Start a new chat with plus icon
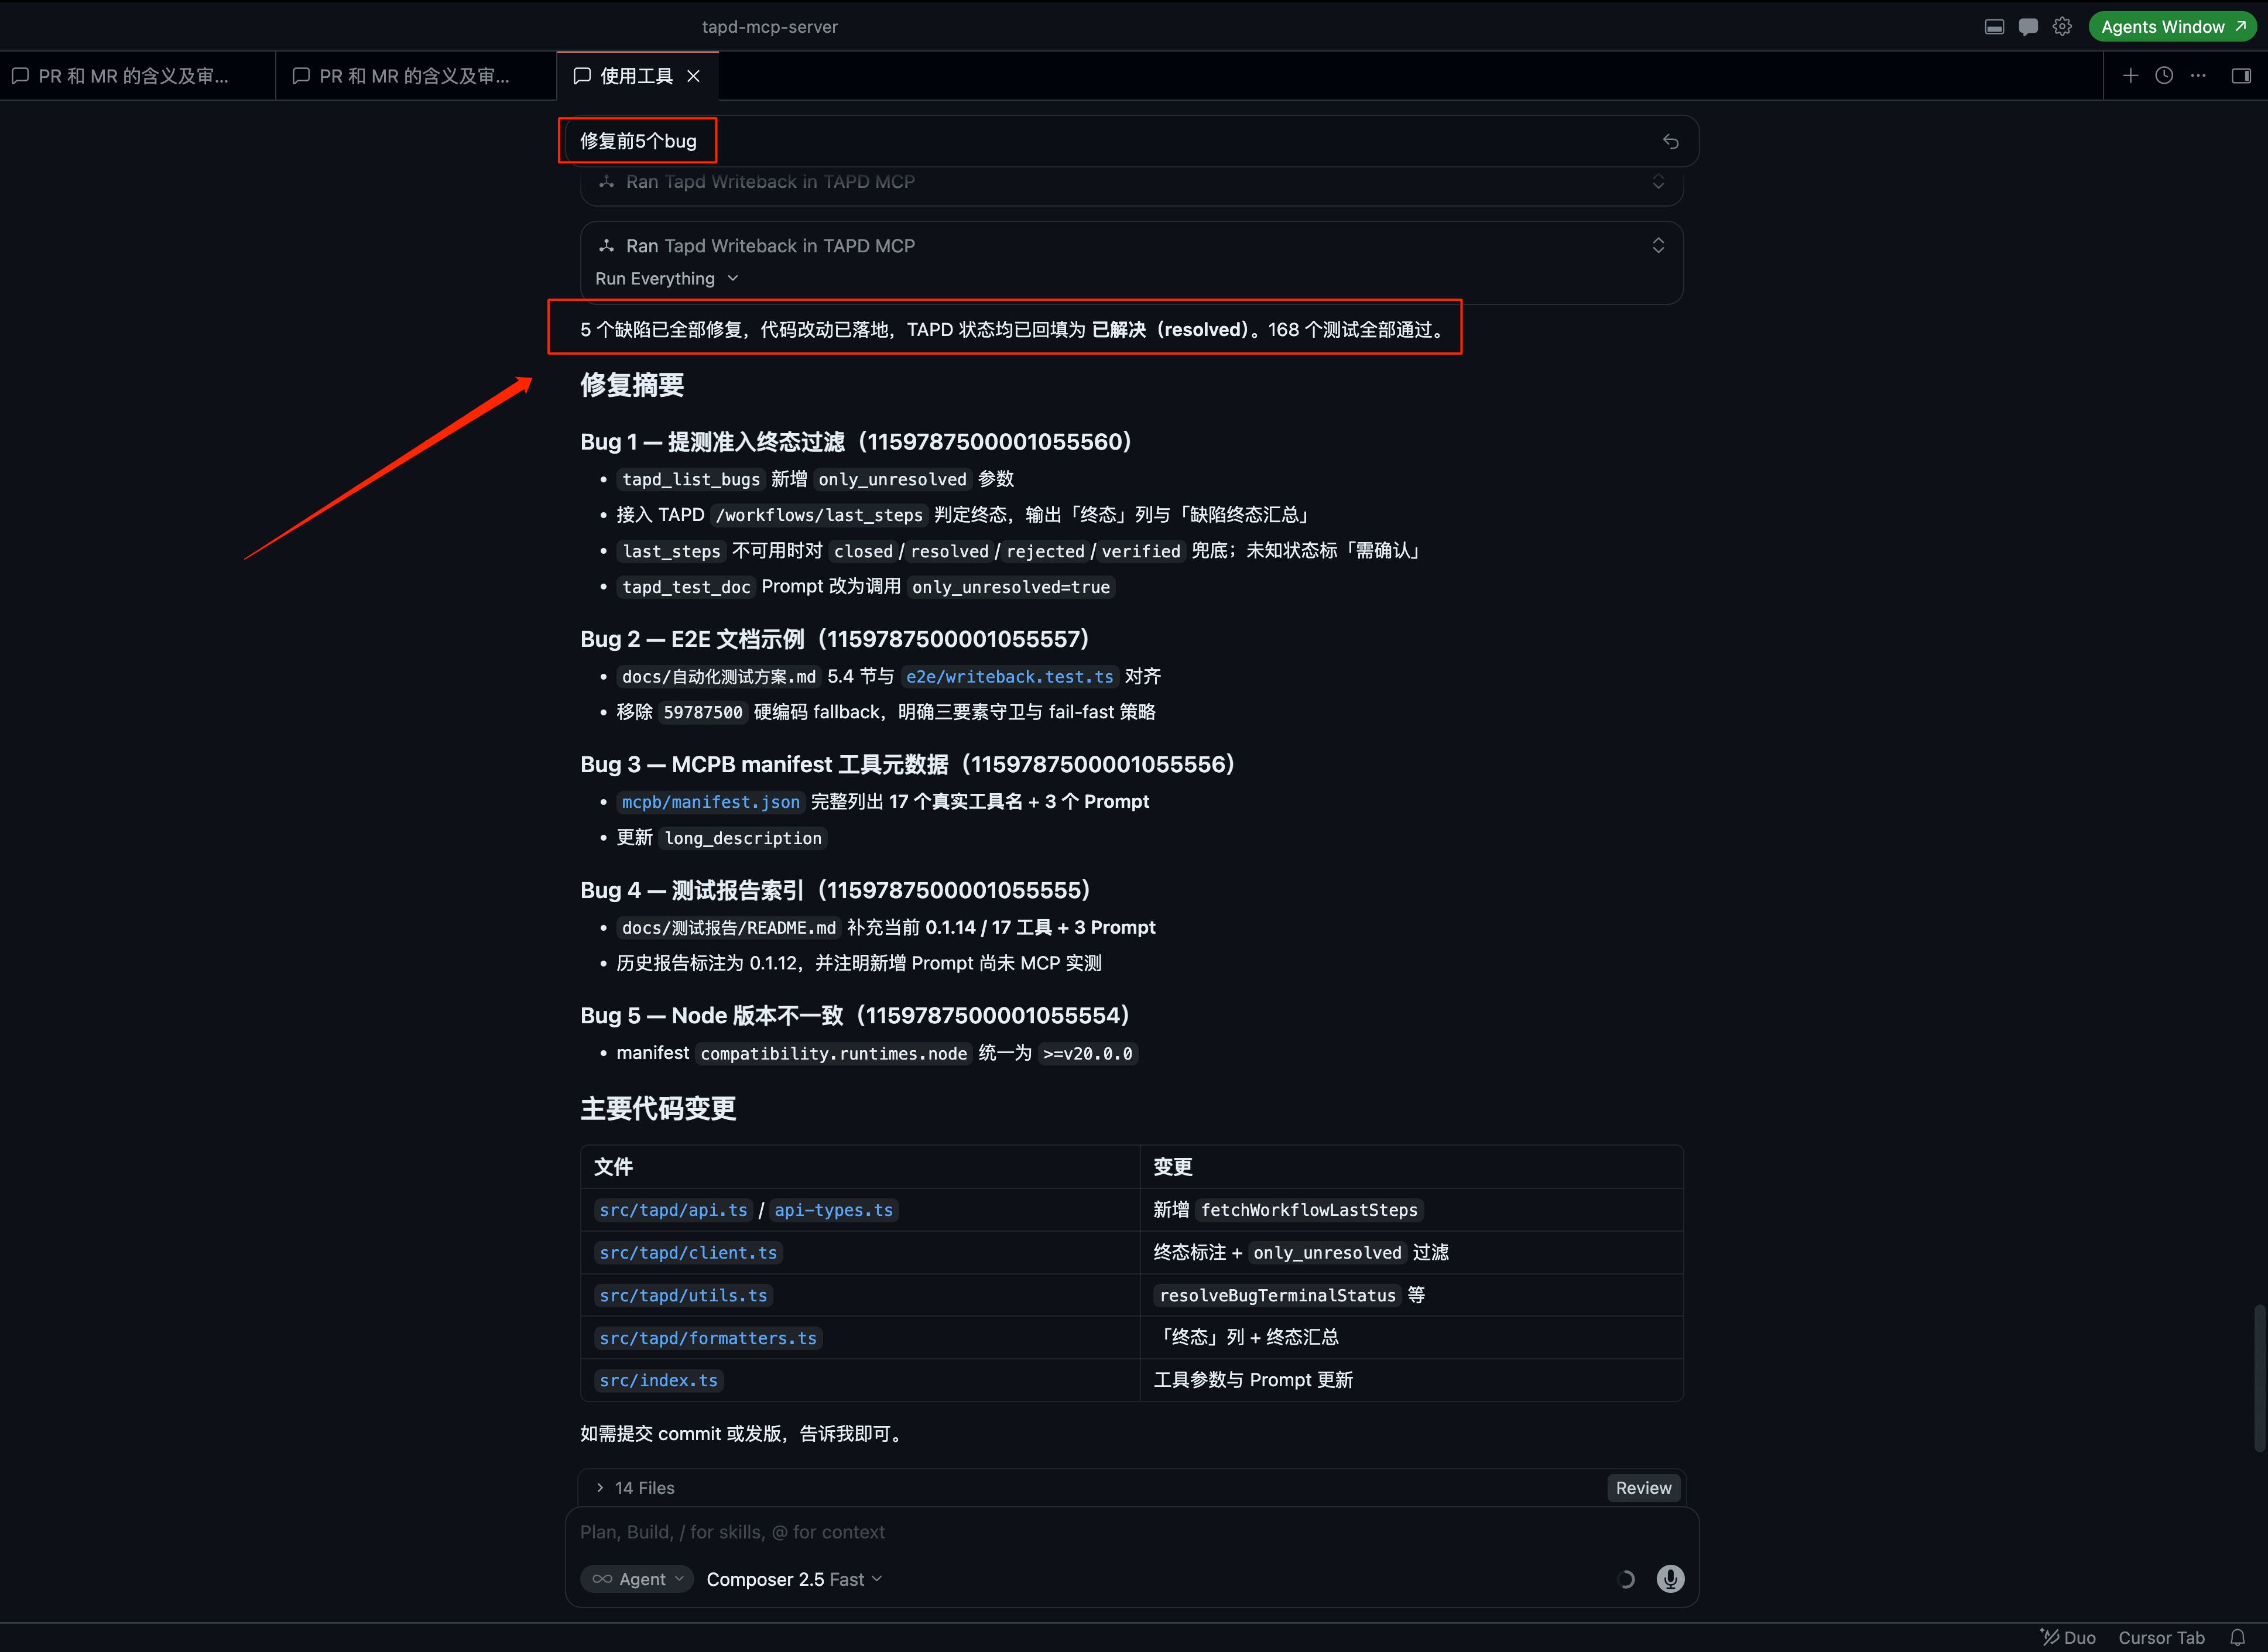Viewport: 2268px width, 1652px height. (x=2130, y=76)
